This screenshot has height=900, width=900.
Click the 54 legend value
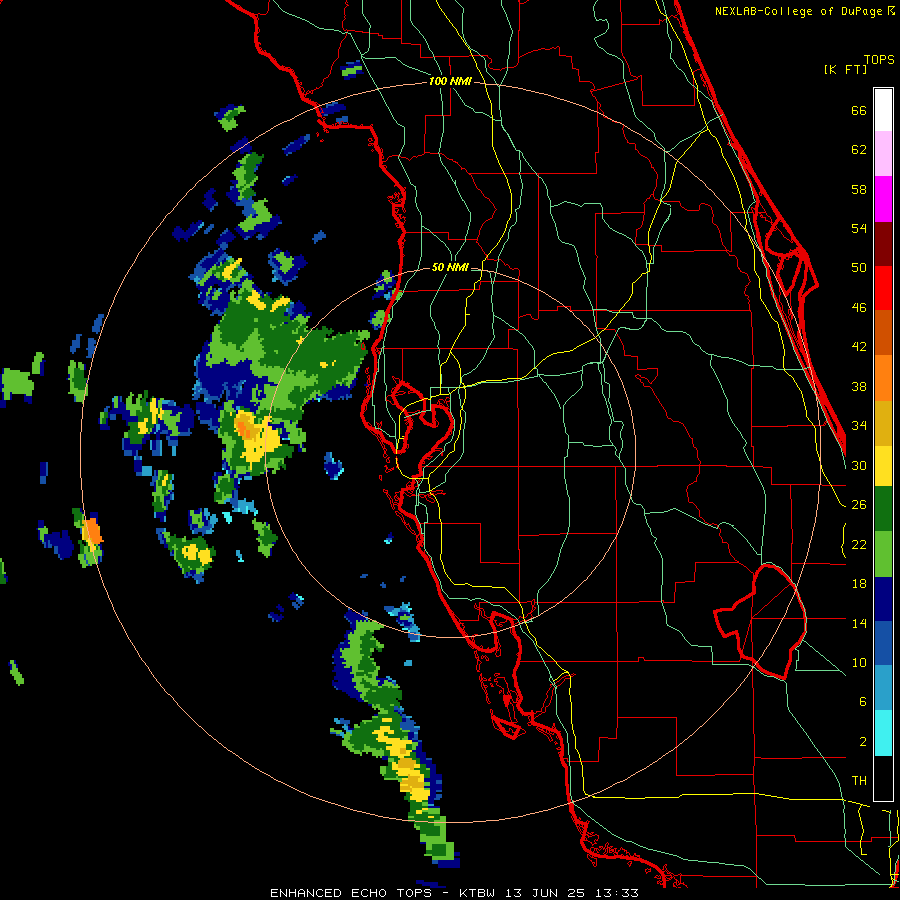click(859, 228)
